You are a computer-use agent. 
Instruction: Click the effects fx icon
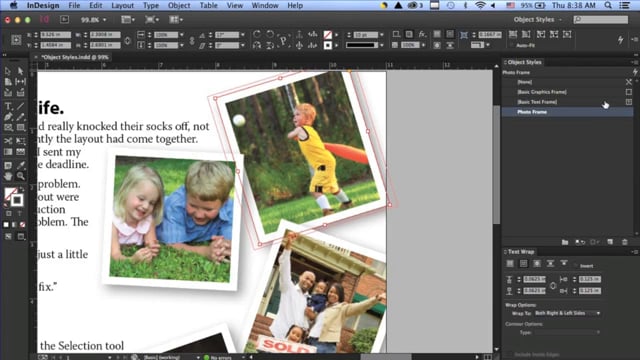pos(422,34)
